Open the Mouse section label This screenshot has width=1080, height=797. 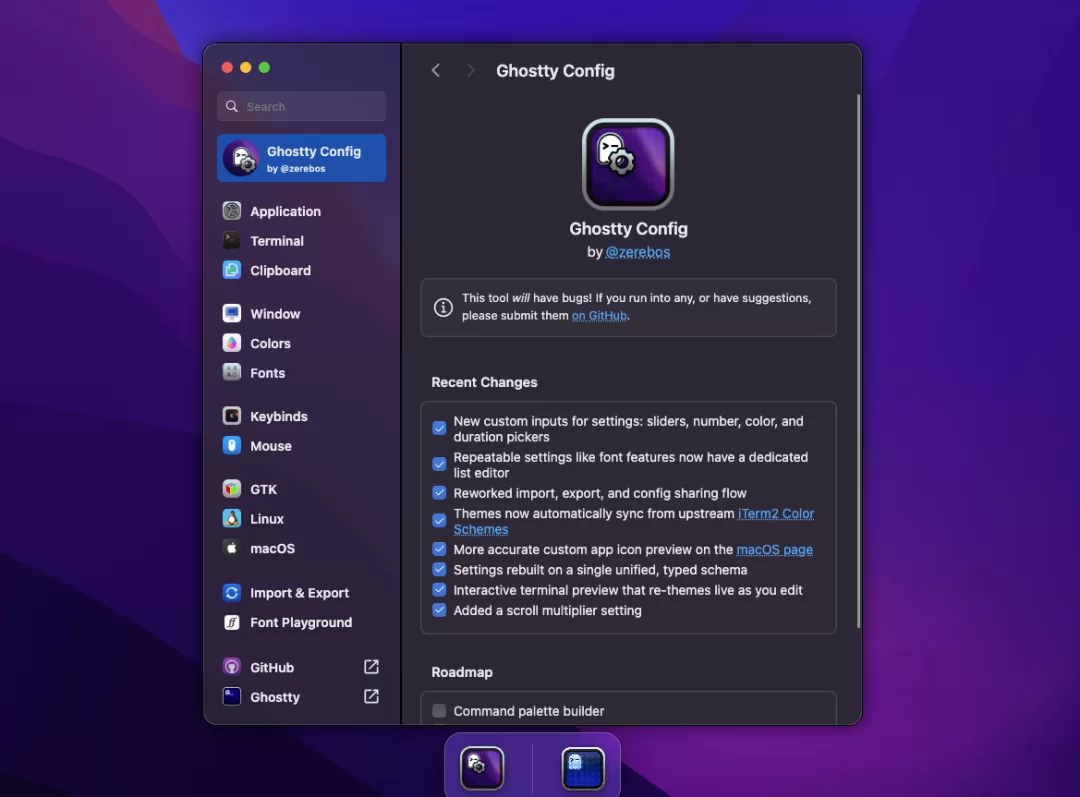(271, 446)
